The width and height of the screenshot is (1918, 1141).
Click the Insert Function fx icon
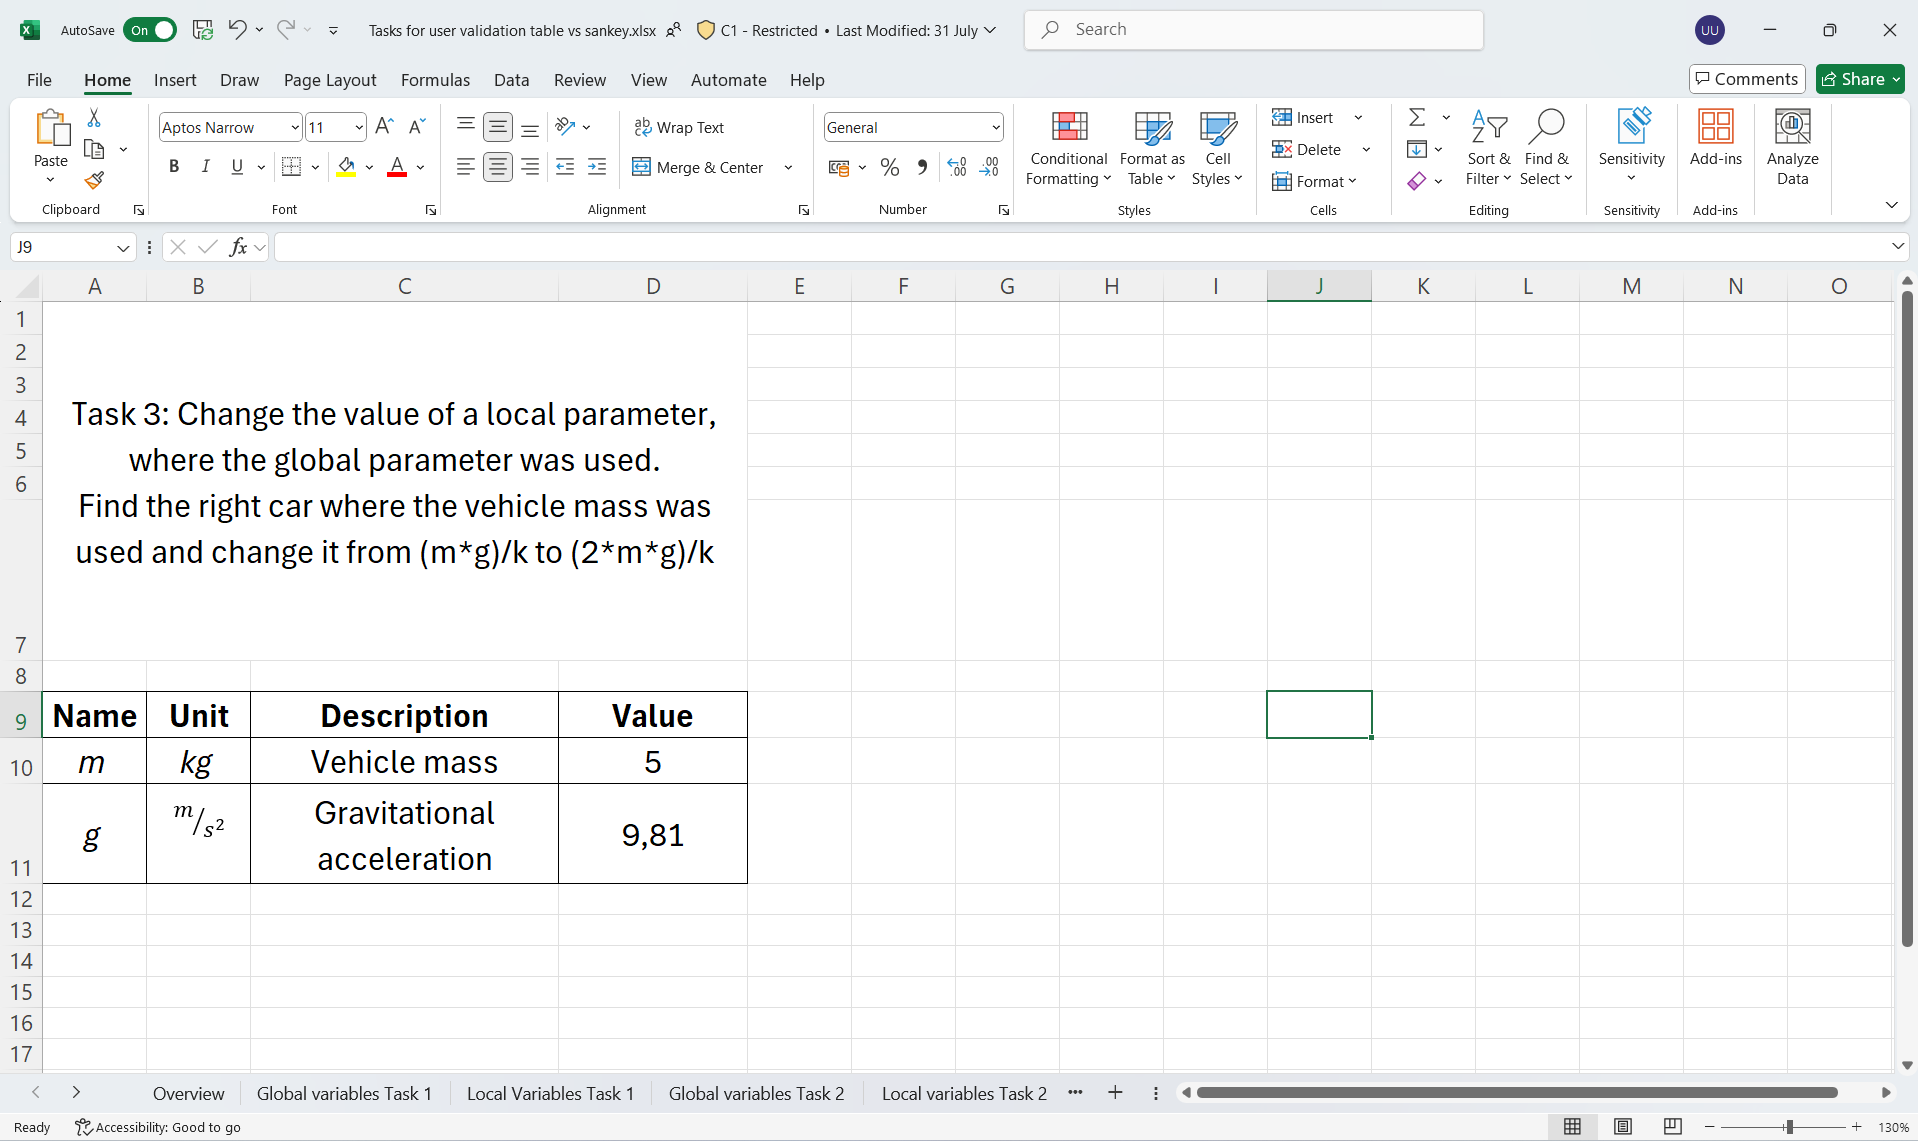238,247
